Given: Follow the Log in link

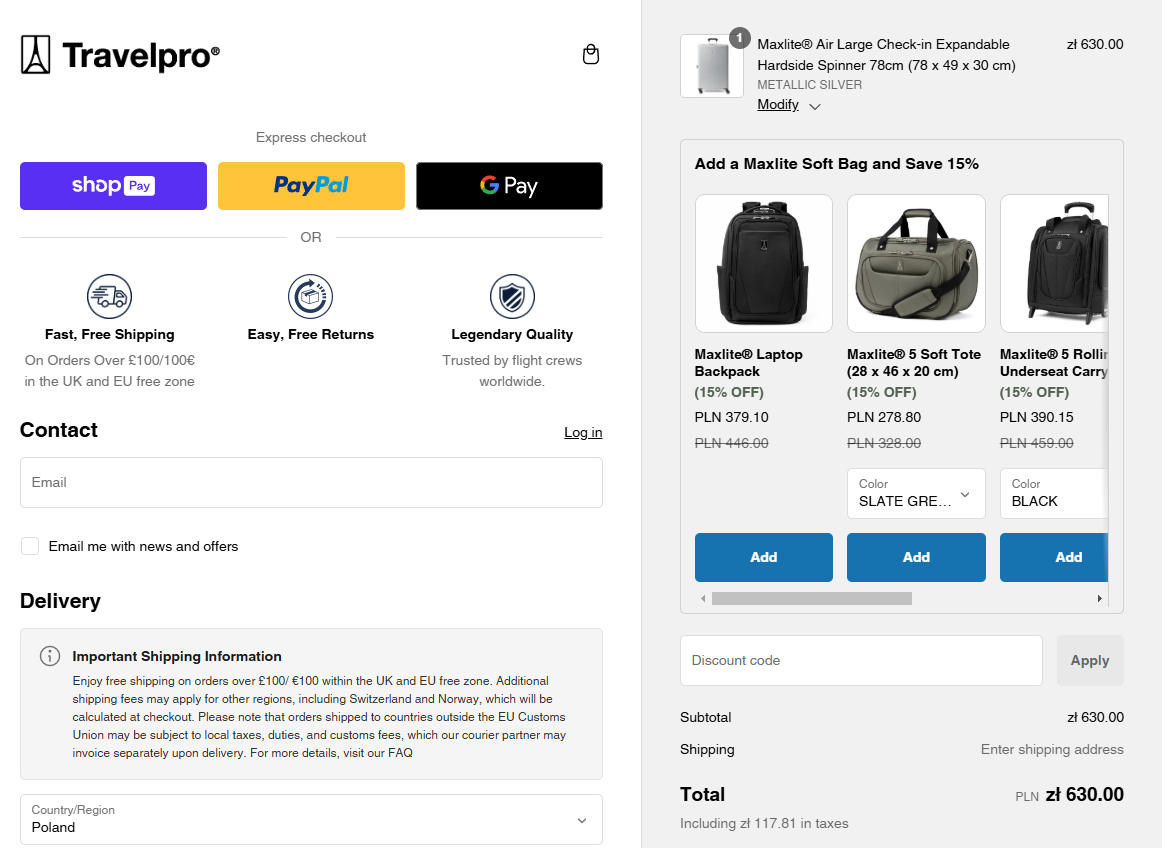Looking at the screenshot, I should tap(583, 433).
